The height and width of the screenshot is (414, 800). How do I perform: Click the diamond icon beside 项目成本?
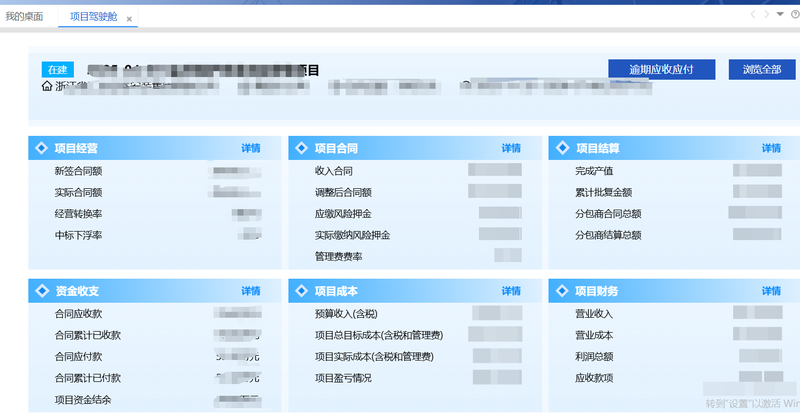click(302, 291)
